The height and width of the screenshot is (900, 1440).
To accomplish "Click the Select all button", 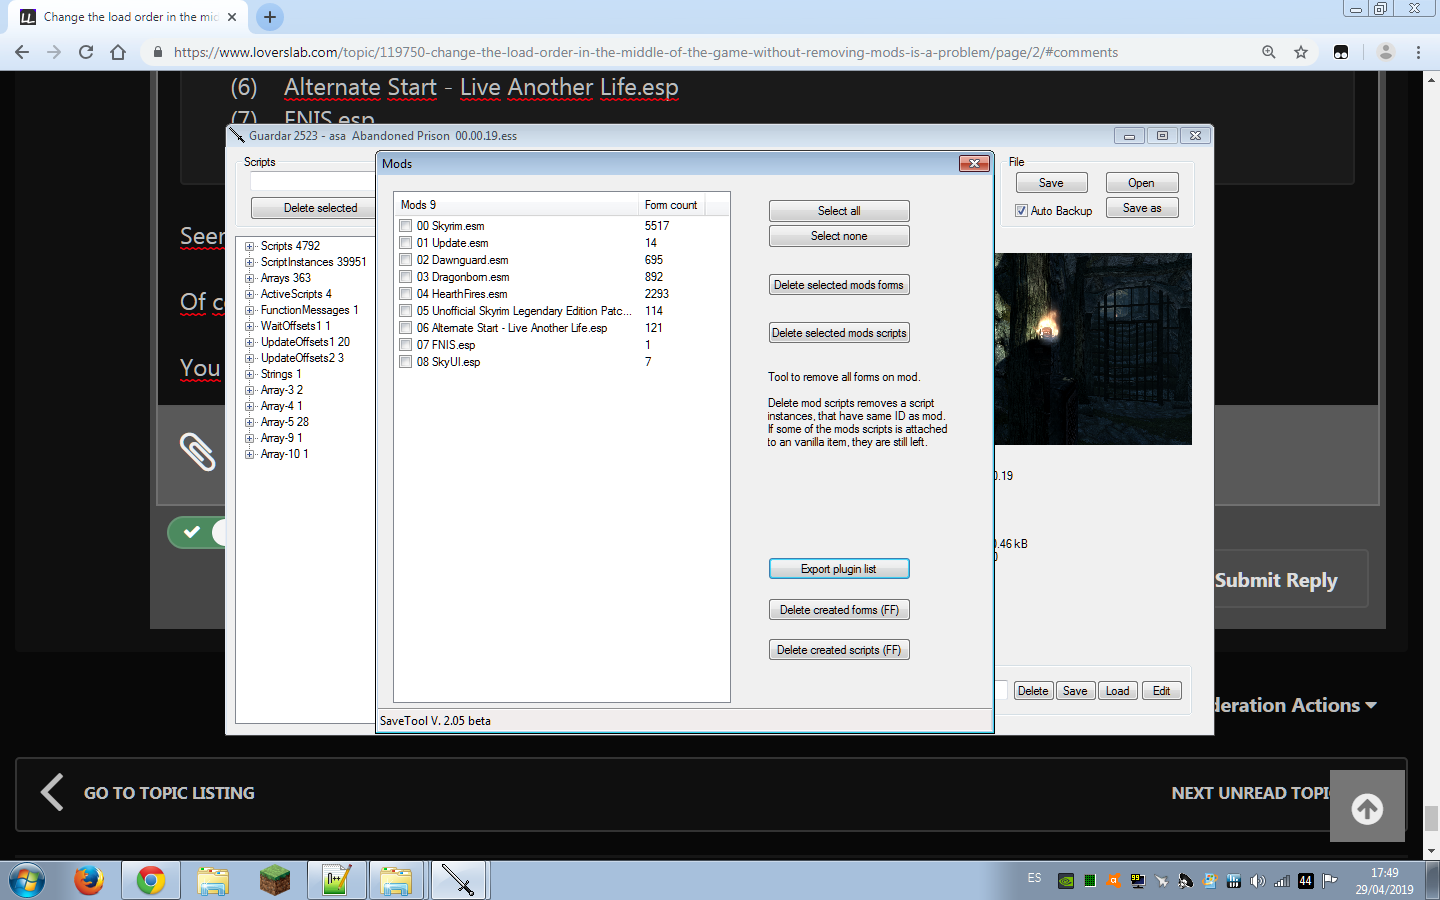I will click(x=839, y=211).
